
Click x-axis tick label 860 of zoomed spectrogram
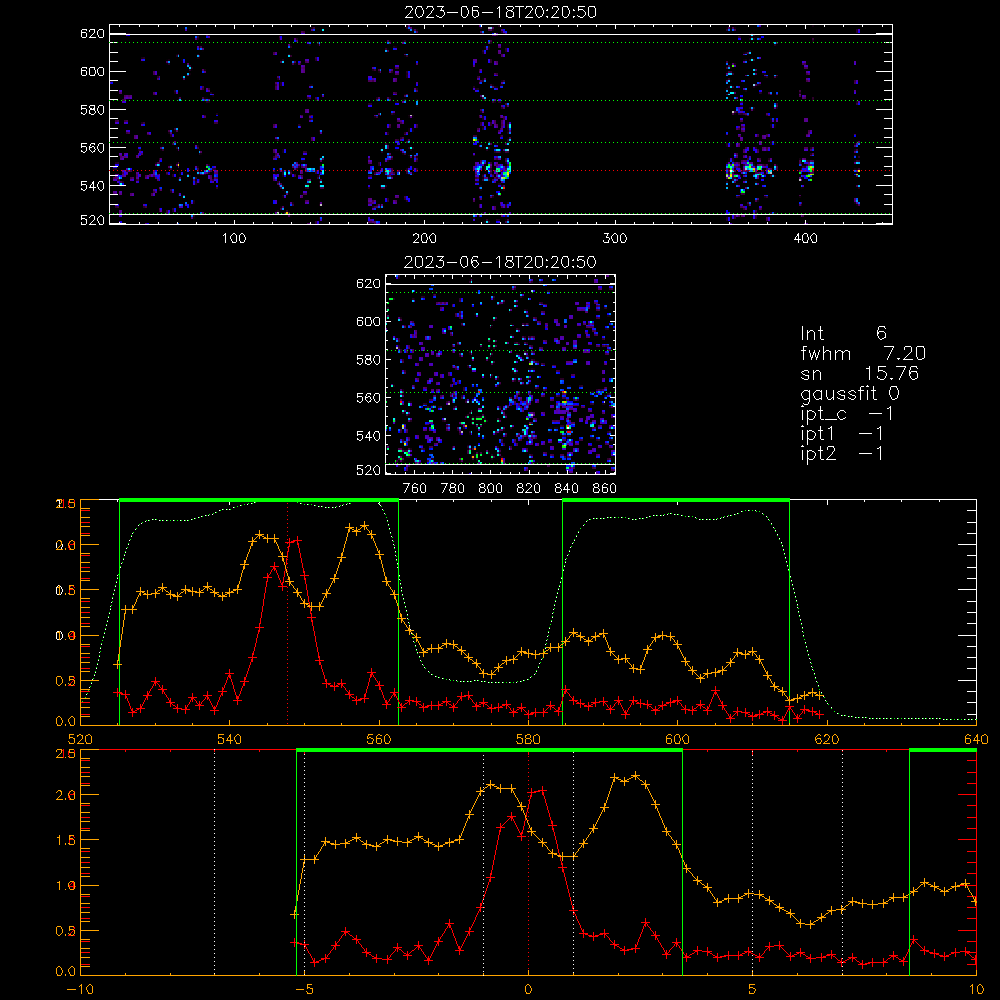[x=604, y=489]
